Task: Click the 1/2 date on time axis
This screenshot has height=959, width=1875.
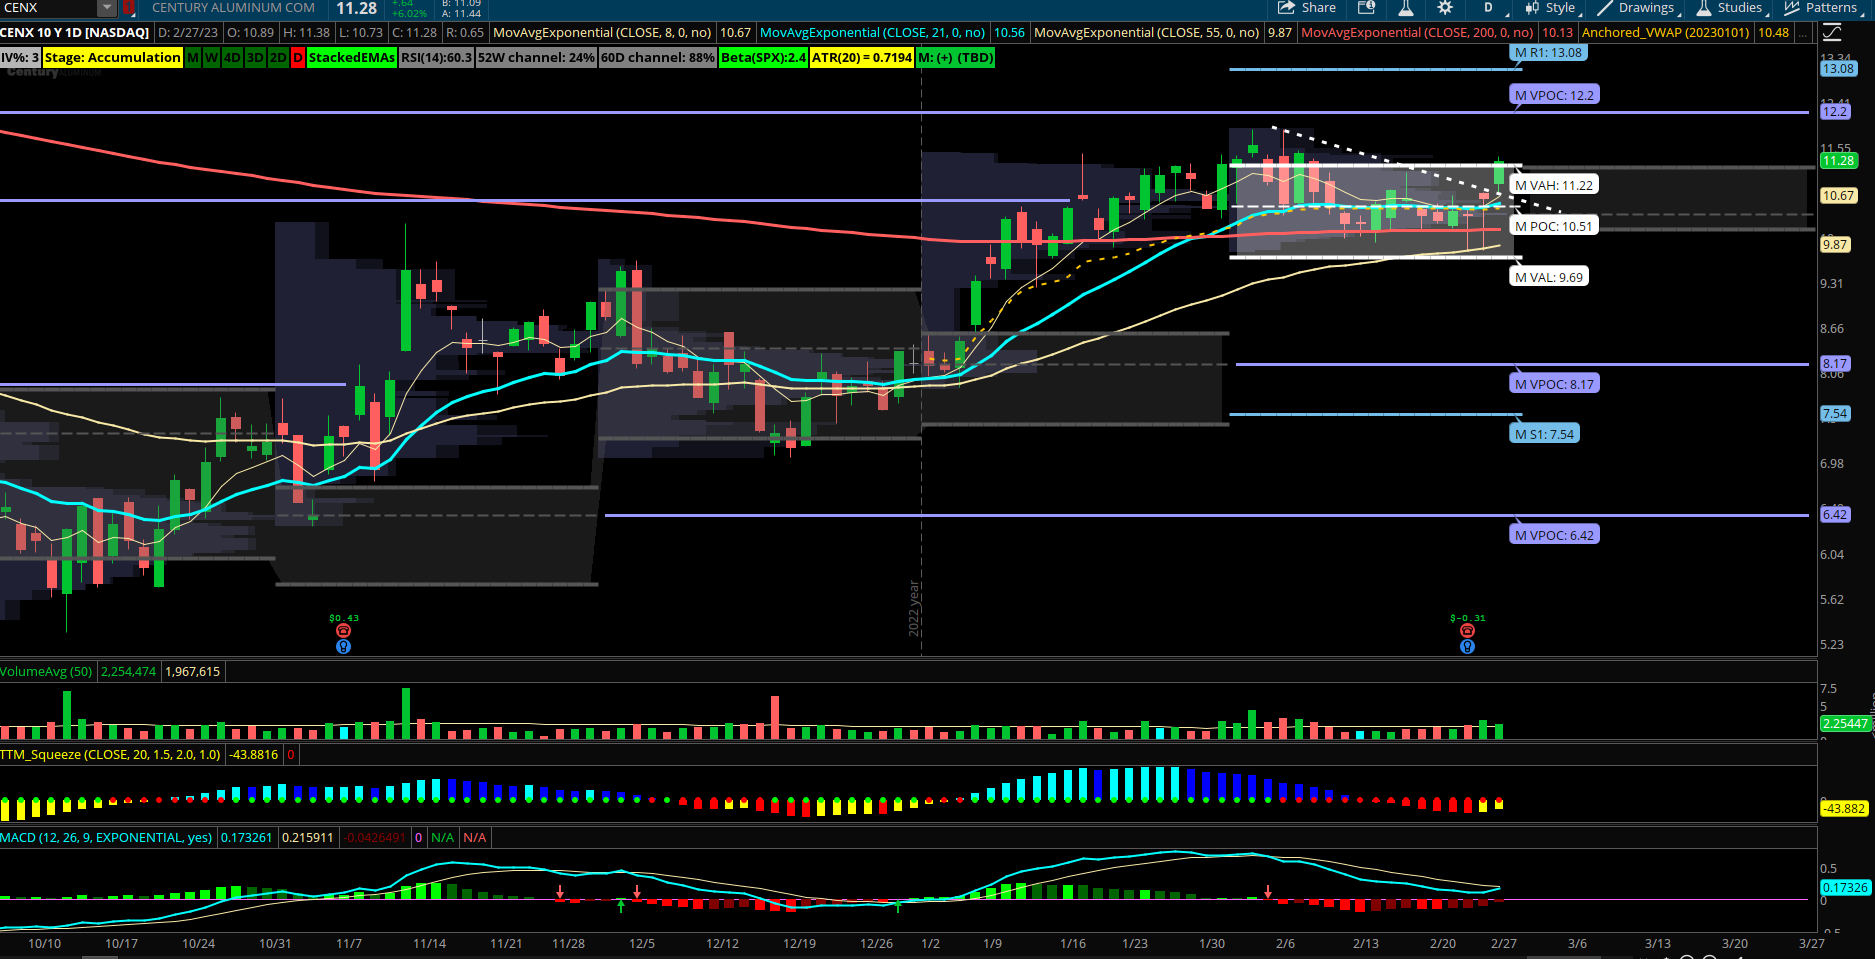Action: [x=930, y=944]
